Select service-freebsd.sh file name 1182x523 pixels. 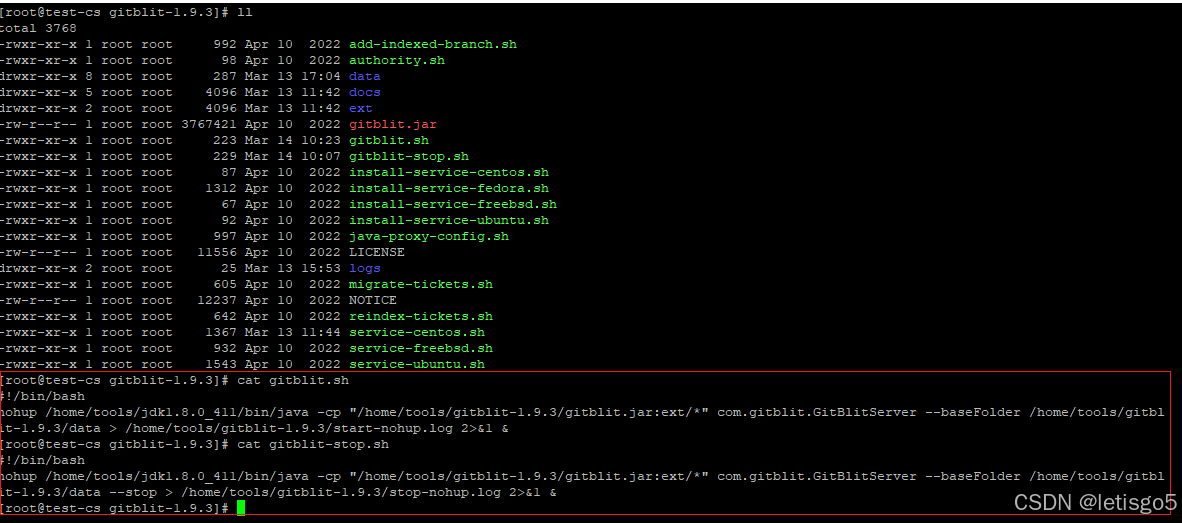[x=421, y=348]
